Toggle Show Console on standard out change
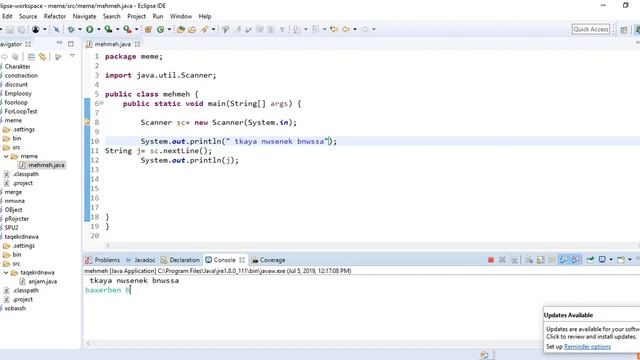 564,260
